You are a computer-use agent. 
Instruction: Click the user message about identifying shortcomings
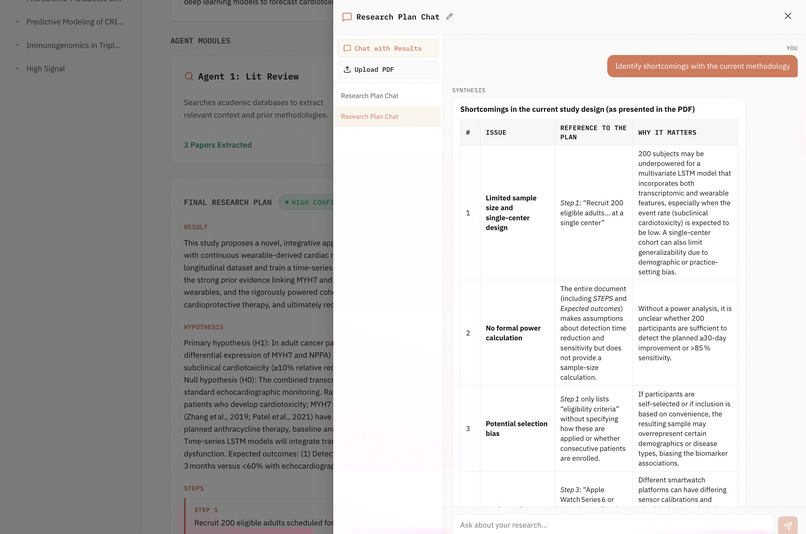click(x=702, y=66)
